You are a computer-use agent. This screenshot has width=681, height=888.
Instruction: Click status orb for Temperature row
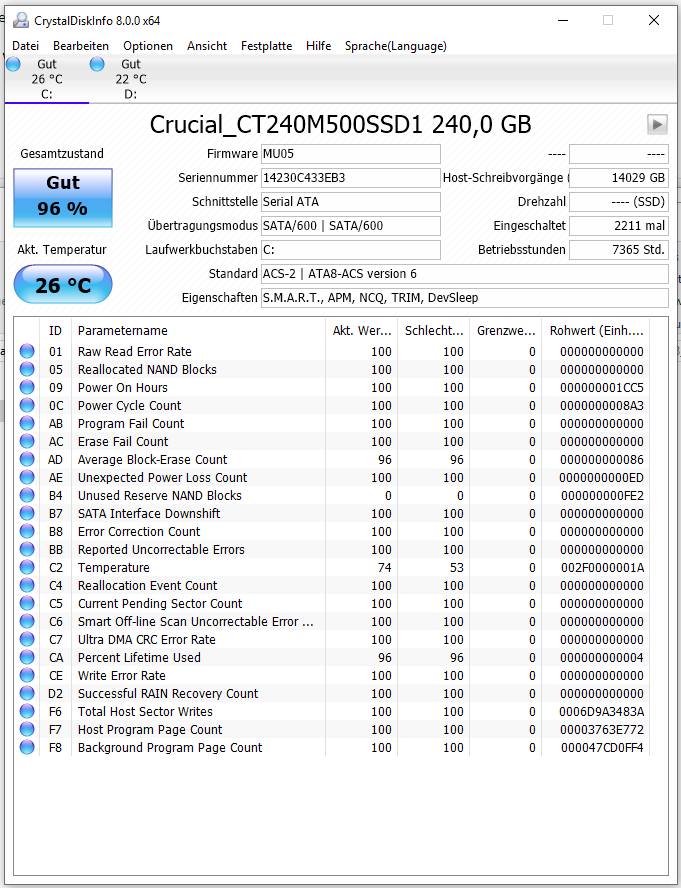point(27,567)
